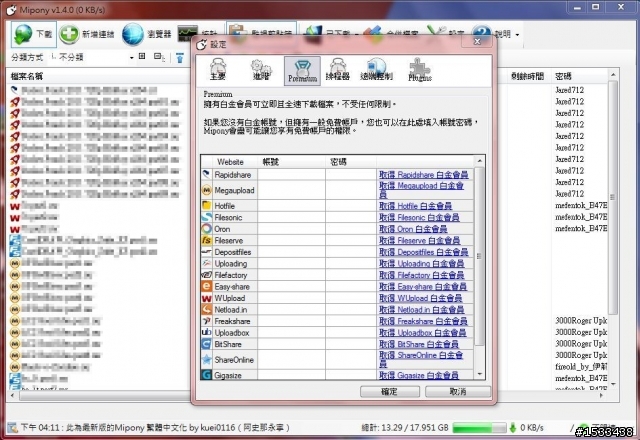Open the Plugins settings tab
This screenshot has height=440, width=640.
pos(420,70)
